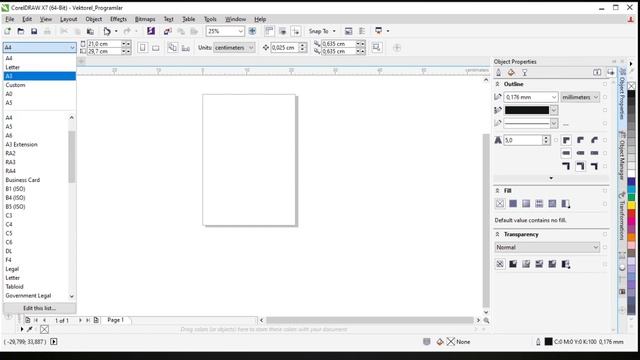Screen dimensions: 640x360
Task: Open outline width 0,176 mm dropdown
Action: pos(554,97)
